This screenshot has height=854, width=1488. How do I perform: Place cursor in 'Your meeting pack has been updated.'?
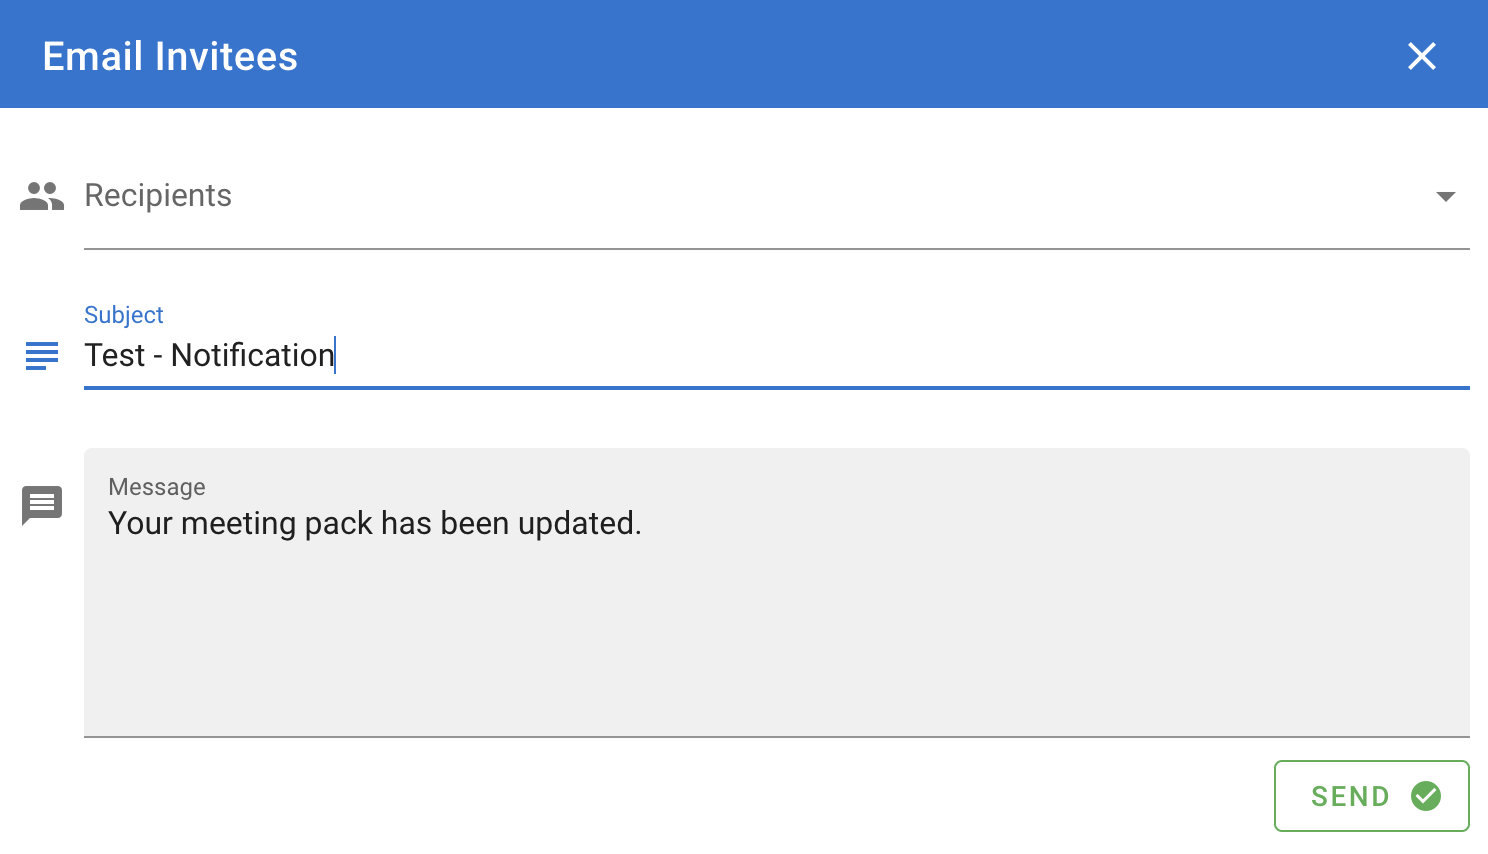pos(375,523)
